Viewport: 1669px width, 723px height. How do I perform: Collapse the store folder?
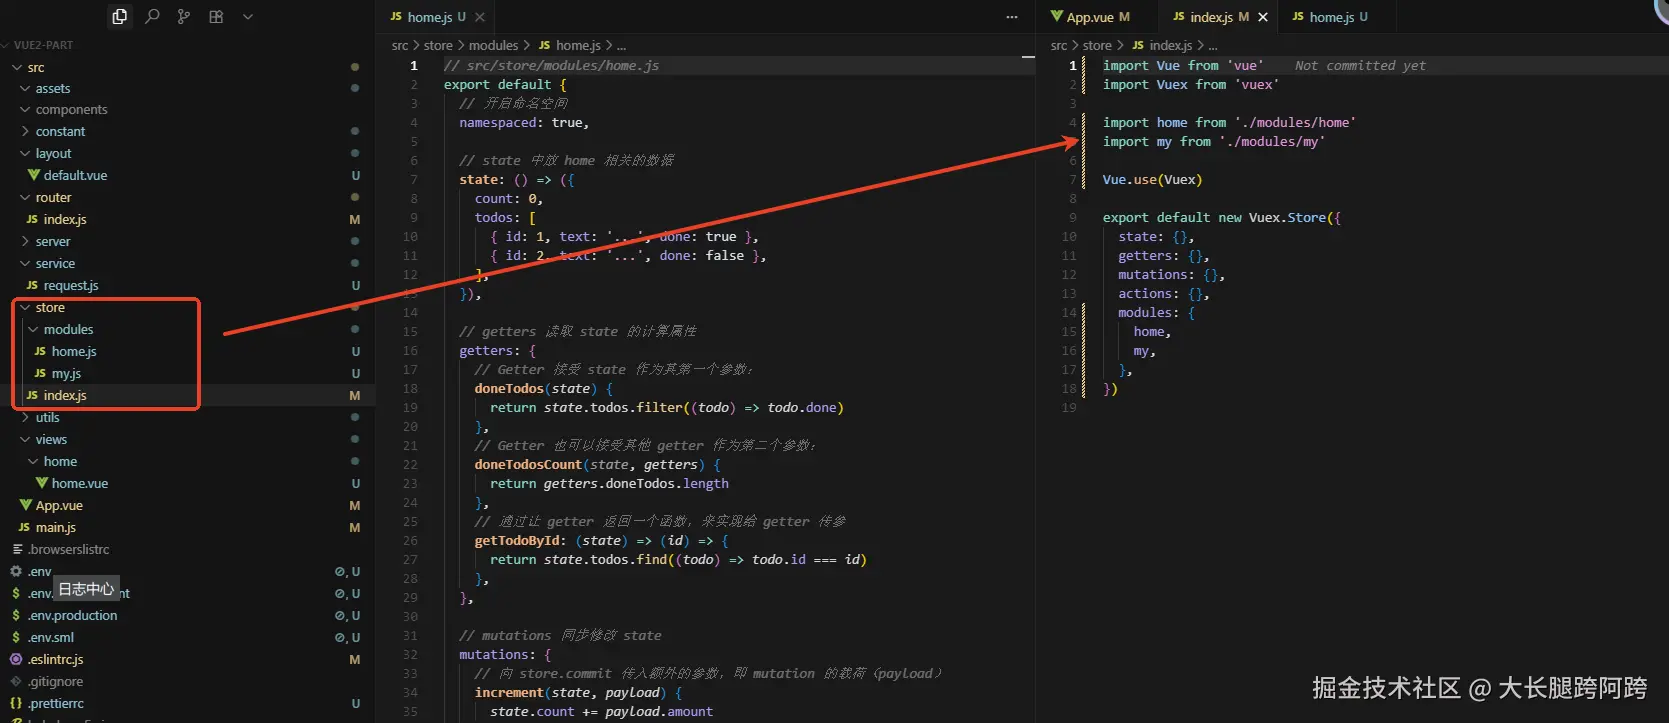coord(50,307)
